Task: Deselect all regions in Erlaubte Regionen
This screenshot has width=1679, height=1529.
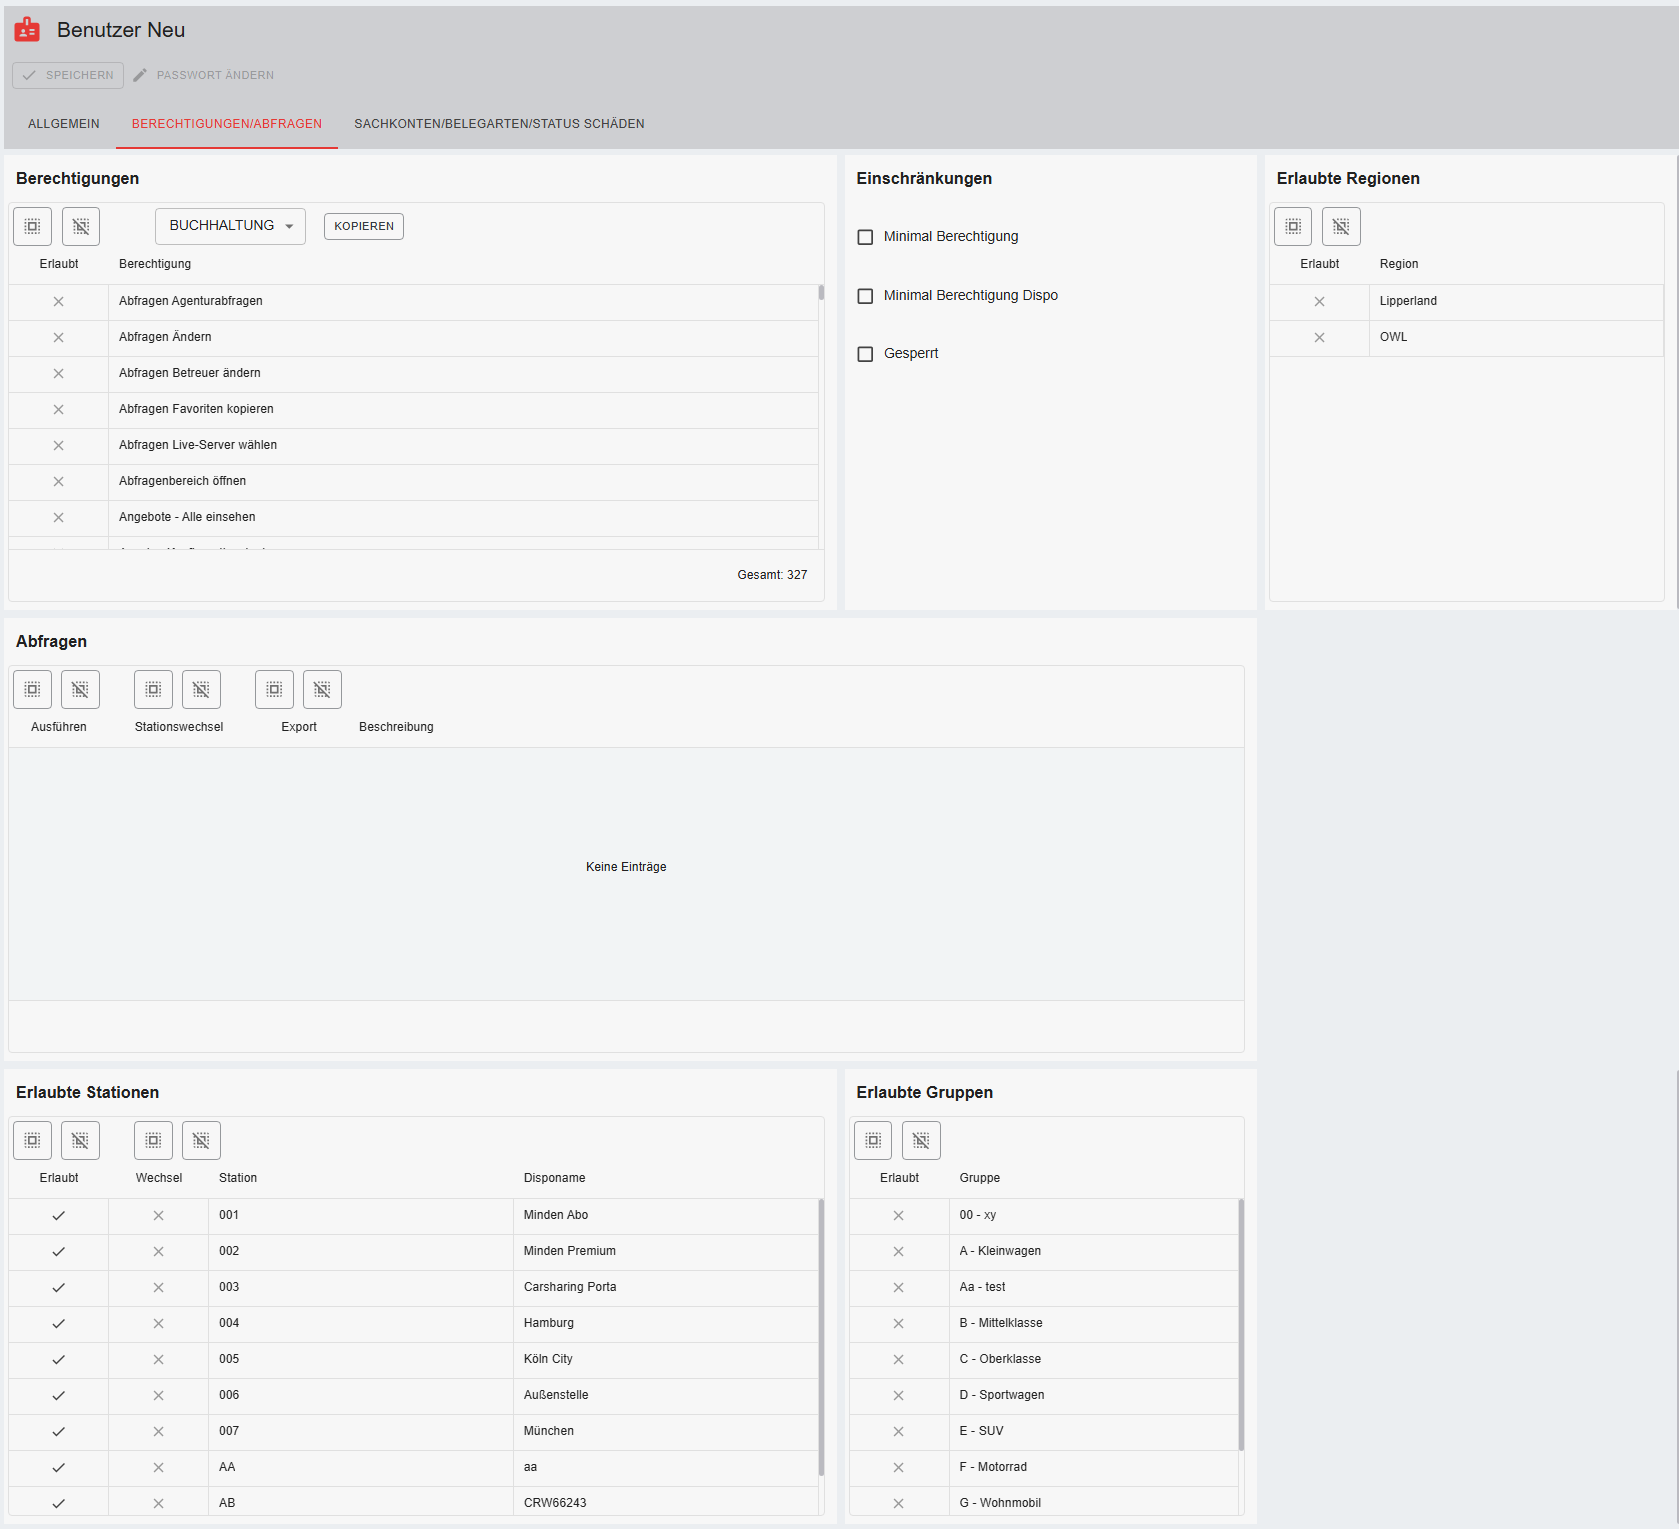Action: pos(1341,227)
